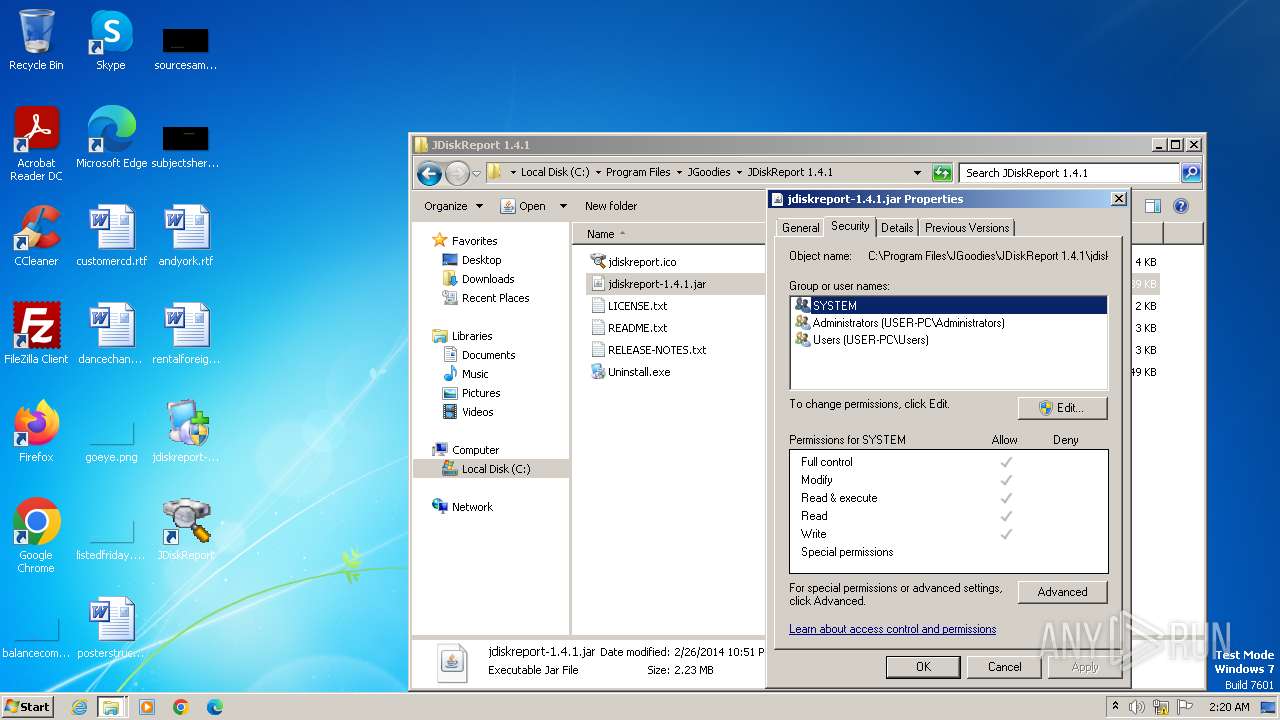Open andyork.rtf document icon
Screen dimensions: 1280x720
[186, 235]
